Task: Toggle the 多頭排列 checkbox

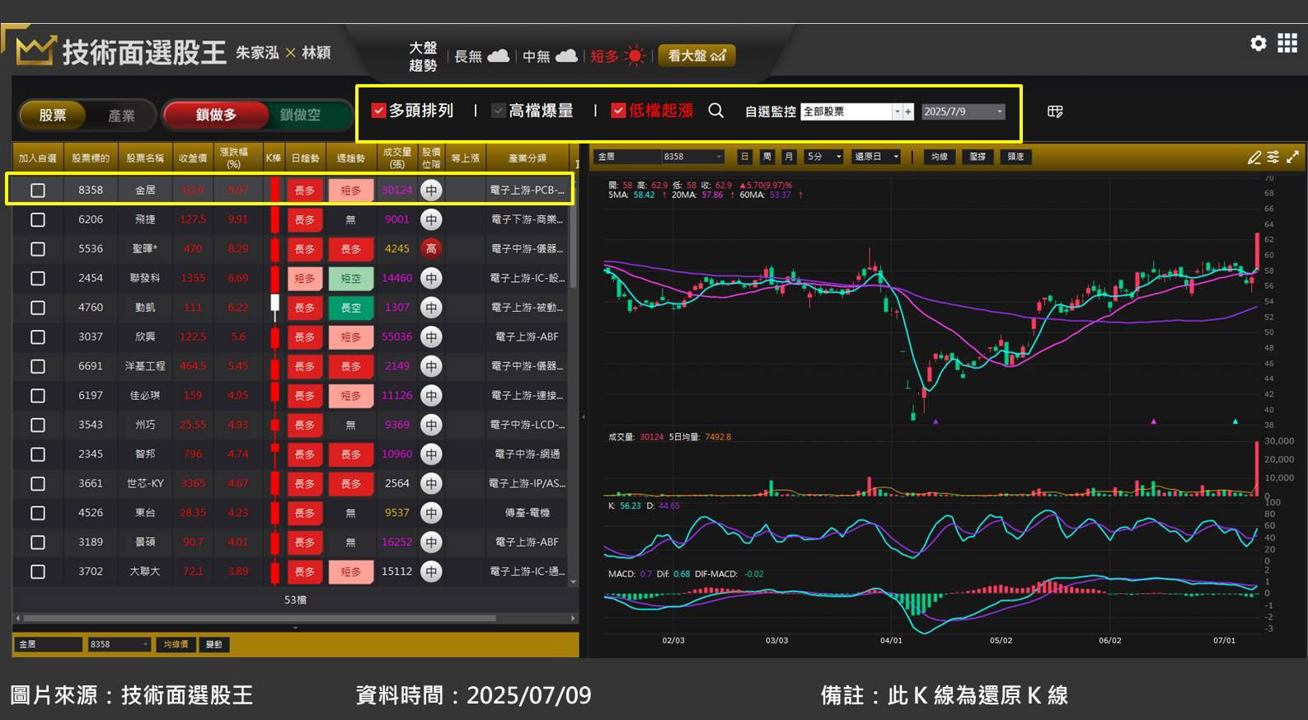Action: pos(378,111)
